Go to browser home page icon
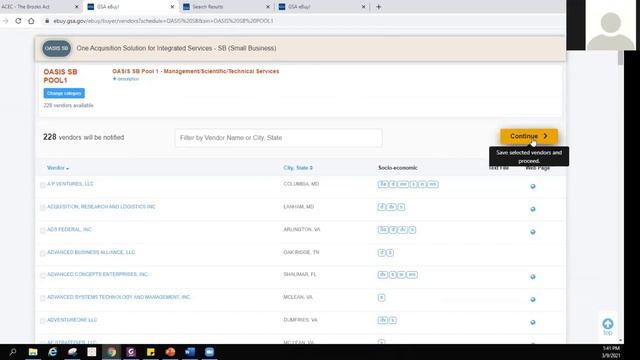 (x=31, y=21)
